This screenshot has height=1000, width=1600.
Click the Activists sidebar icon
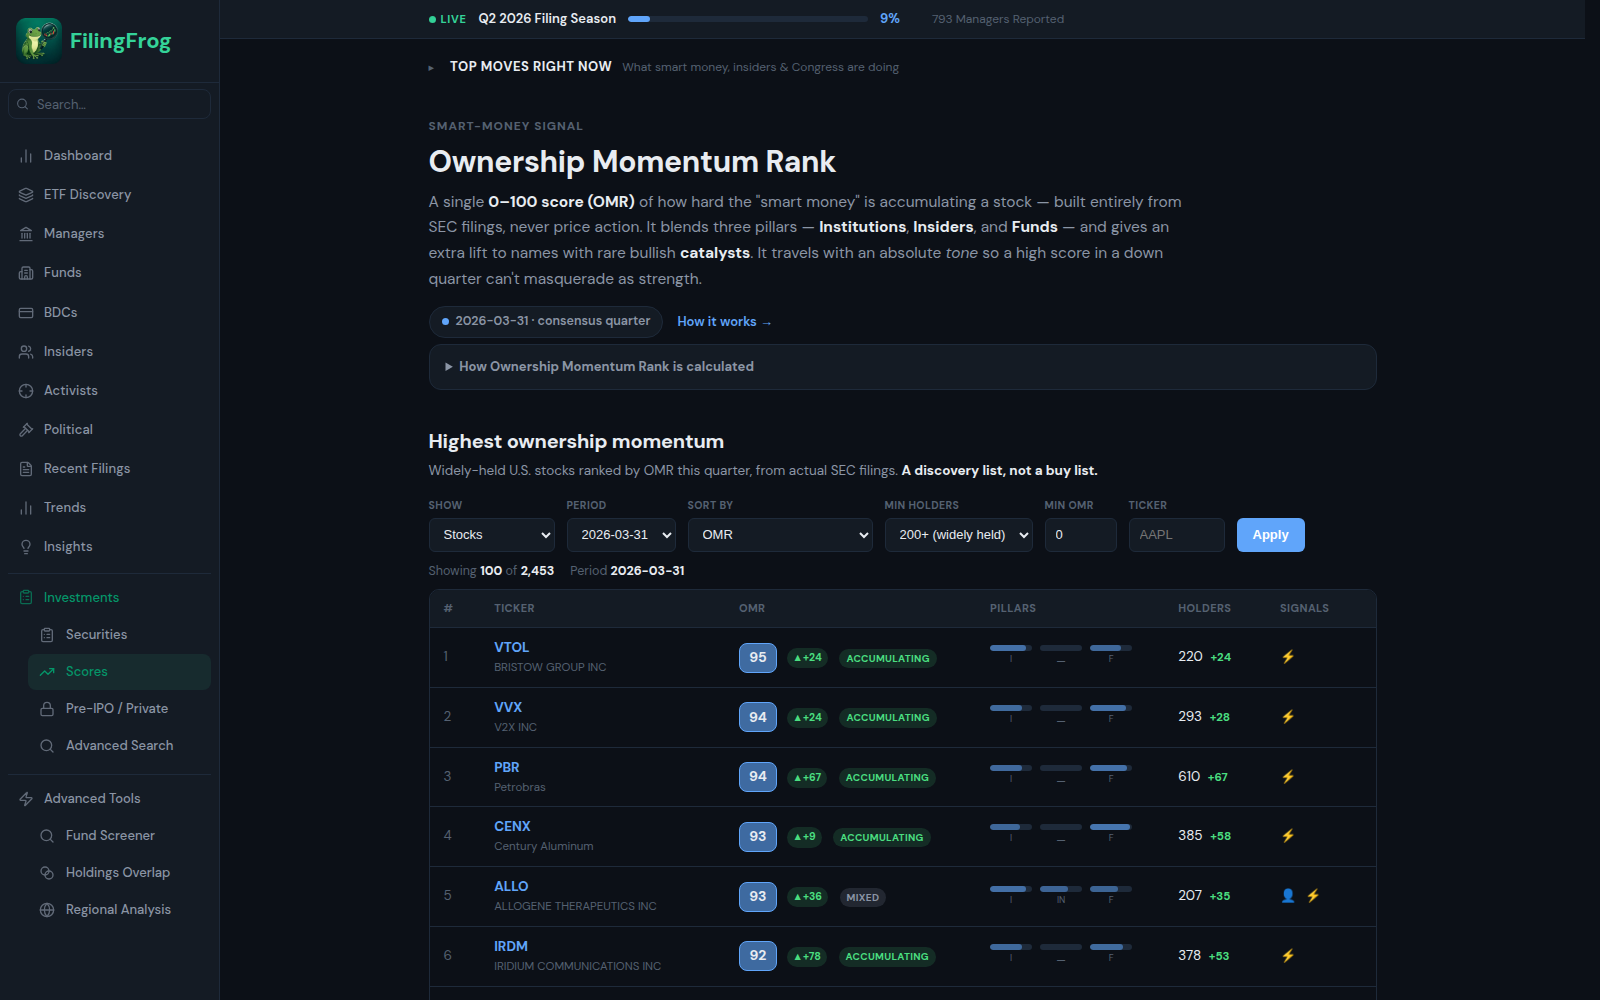click(26, 391)
